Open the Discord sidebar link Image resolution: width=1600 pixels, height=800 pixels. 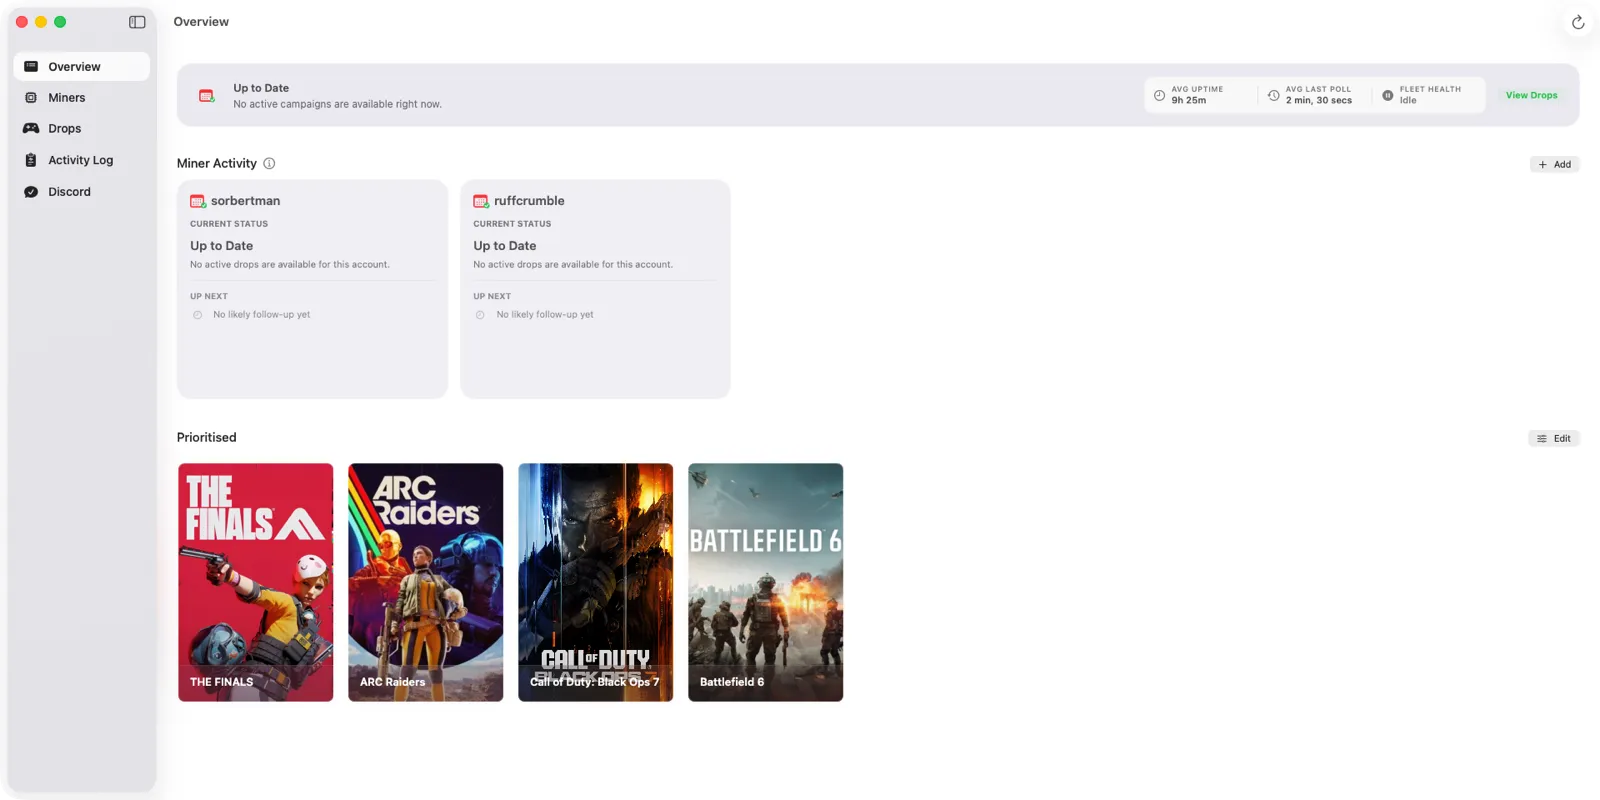(82, 192)
